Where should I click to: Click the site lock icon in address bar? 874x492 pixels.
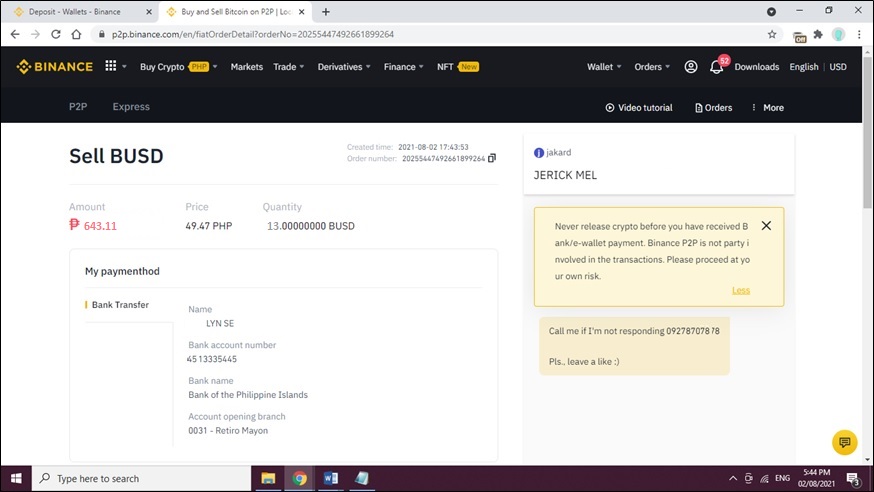[x=101, y=34]
